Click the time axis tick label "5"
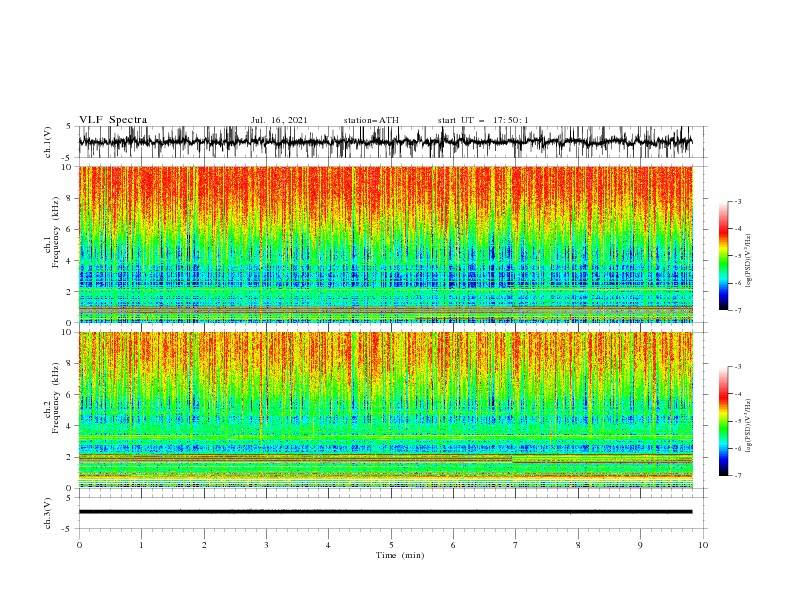Image resolution: width=792 pixels, height=612 pixels. coord(391,545)
